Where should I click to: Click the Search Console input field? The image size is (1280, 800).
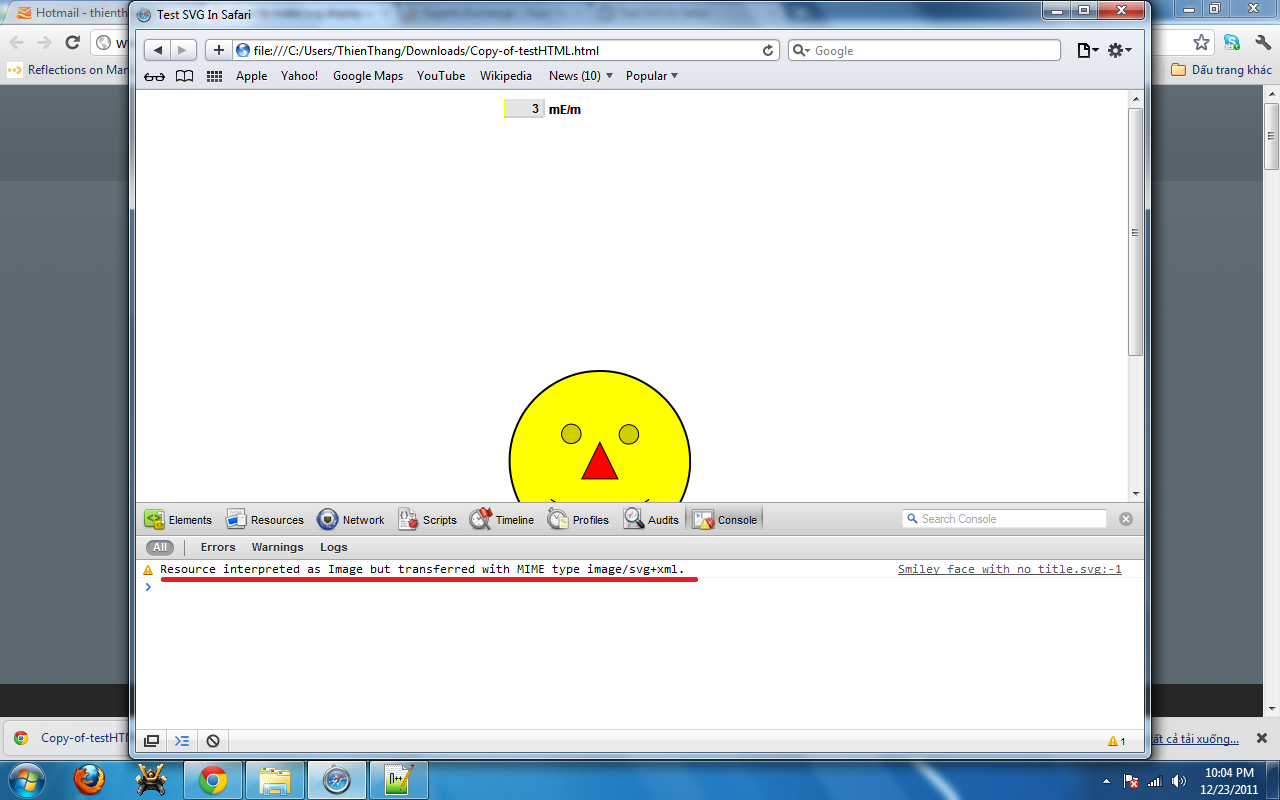pos(1005,519)
